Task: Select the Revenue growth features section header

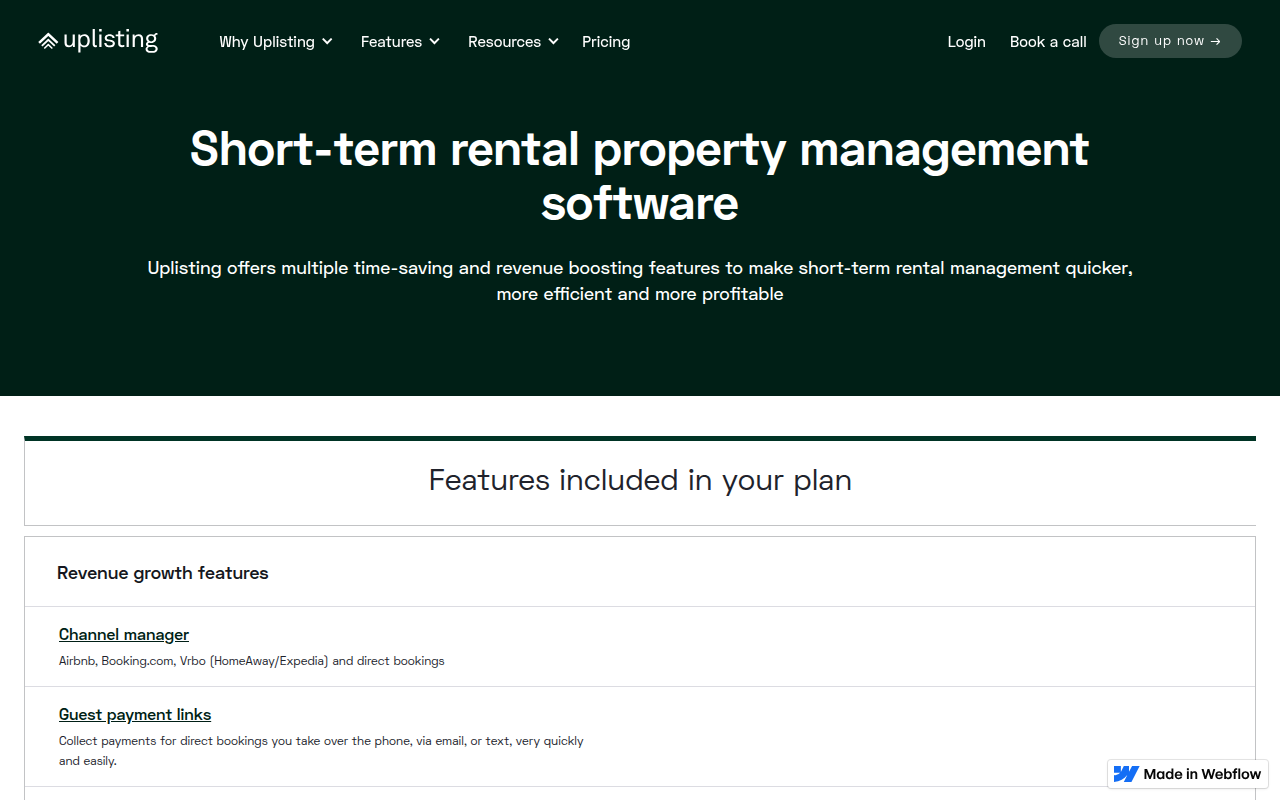Action: tap(163, 573)
